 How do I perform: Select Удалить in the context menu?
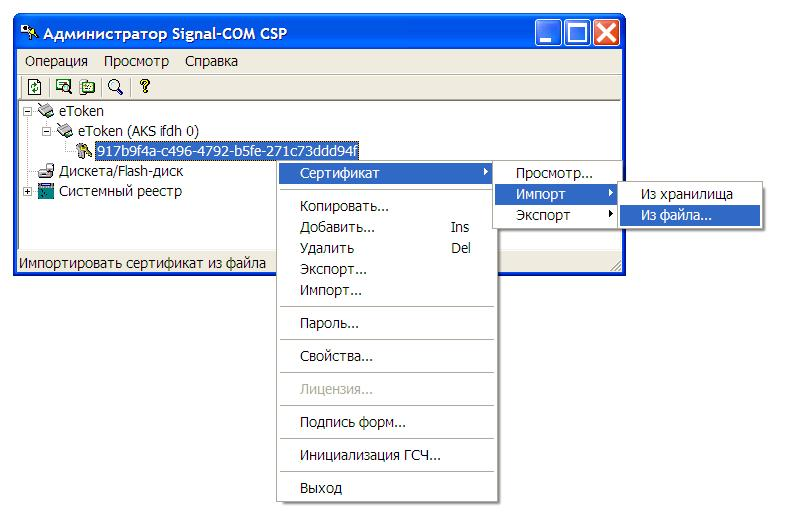tap(386, 248)
